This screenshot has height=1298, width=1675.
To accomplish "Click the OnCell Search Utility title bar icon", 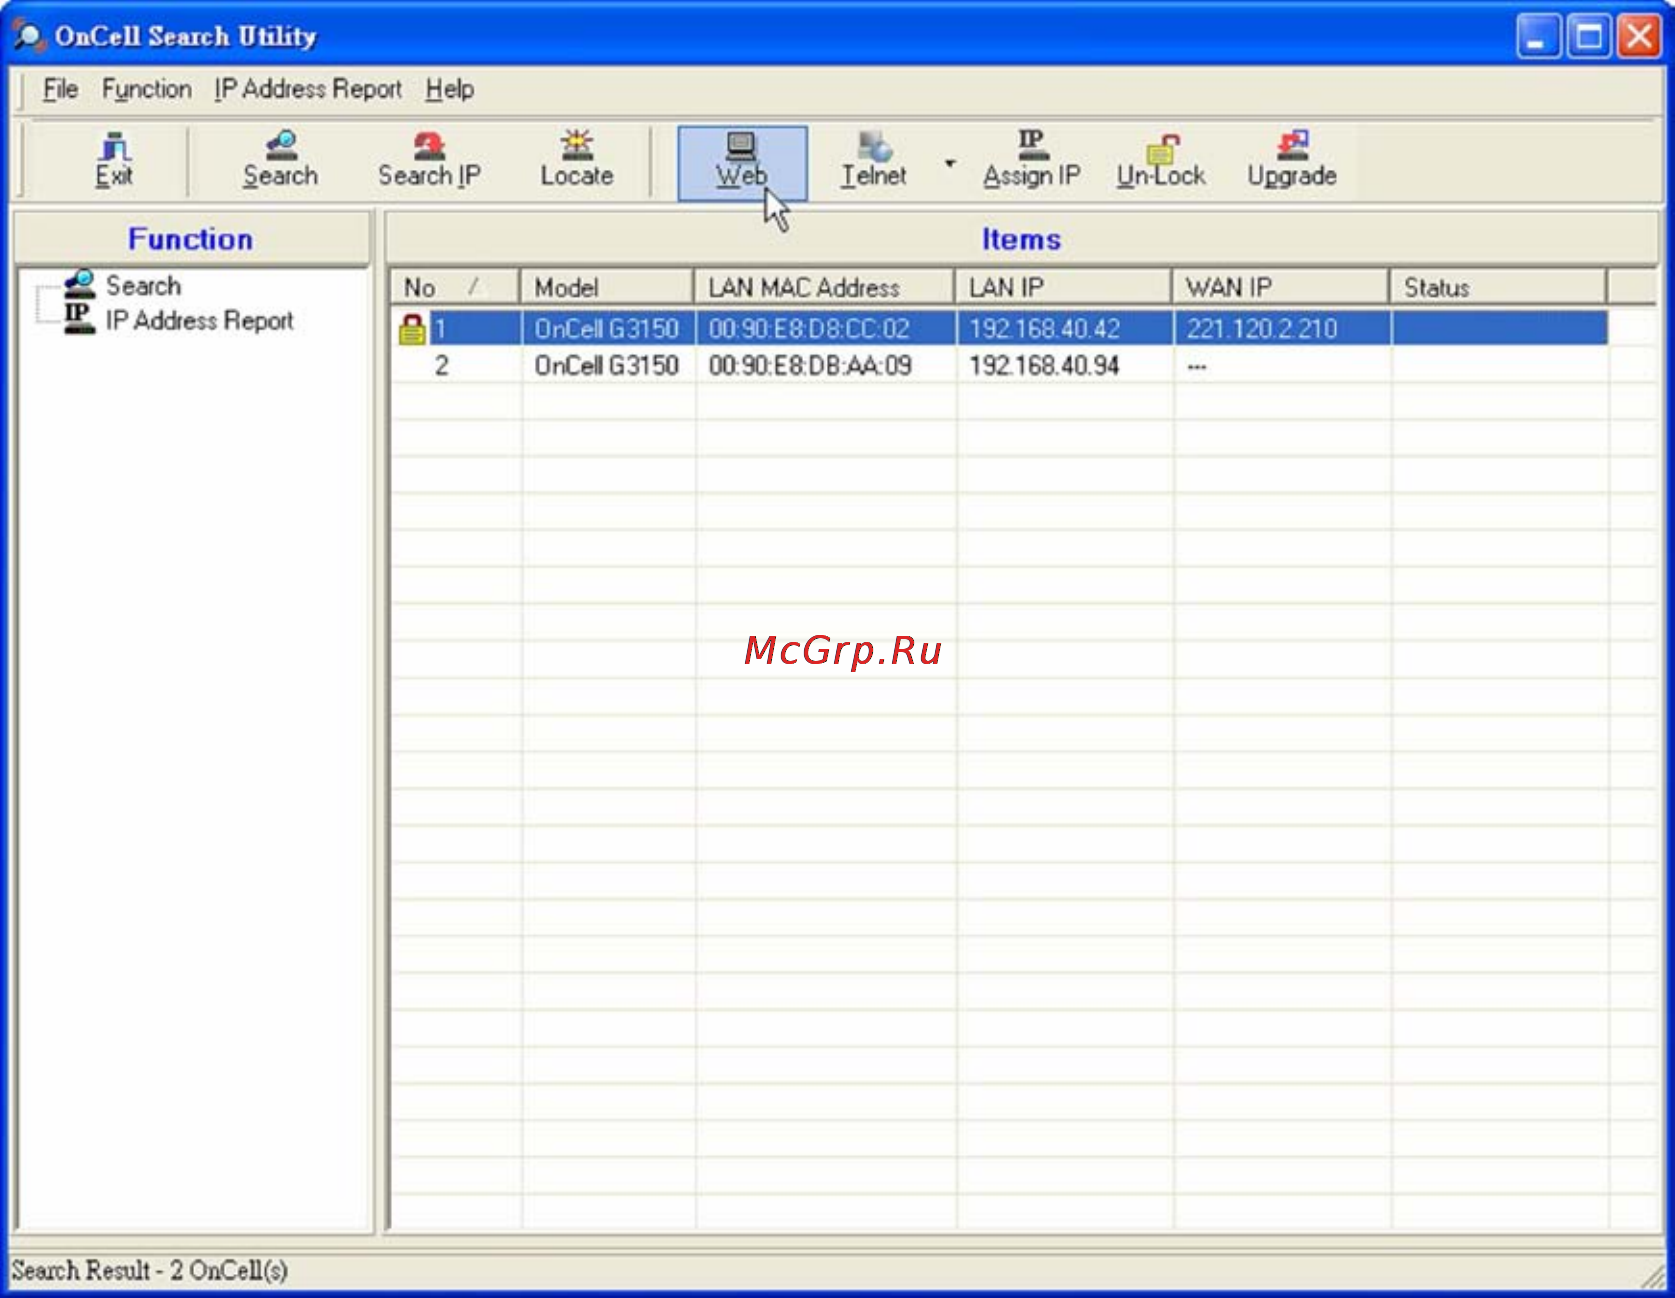I will [28, 36].
